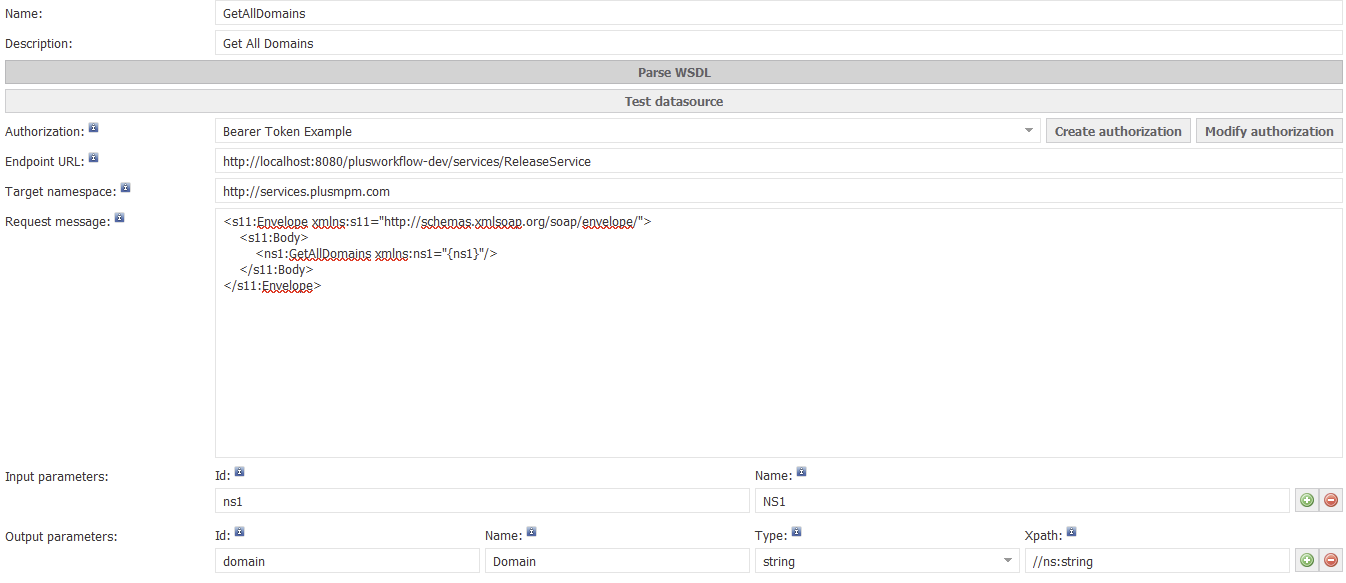Click the info icon beside output Xpath label
The width and height of the screenshot is (1346, 583).
[1071, 532]
